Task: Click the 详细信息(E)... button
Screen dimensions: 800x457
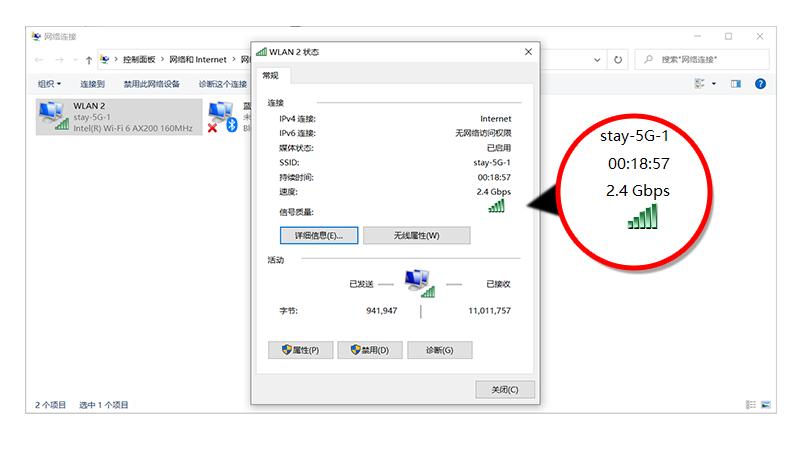Action: click(x=319, y=235)
